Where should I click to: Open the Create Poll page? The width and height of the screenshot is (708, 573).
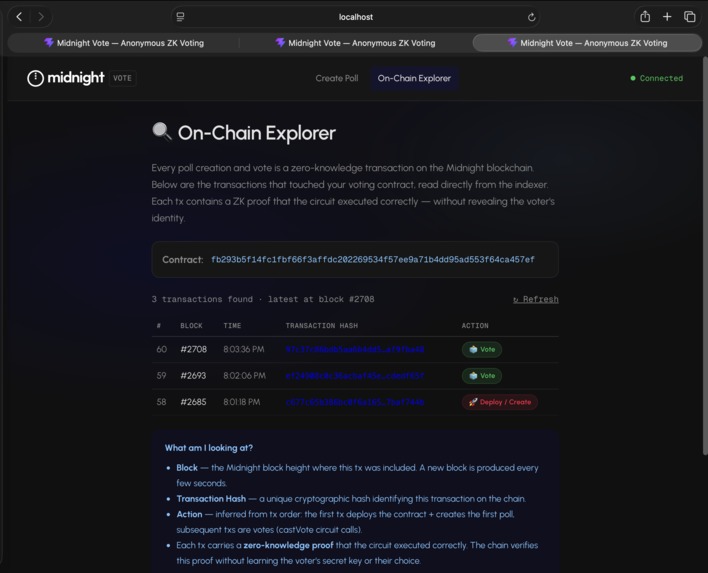pos(337,78)
